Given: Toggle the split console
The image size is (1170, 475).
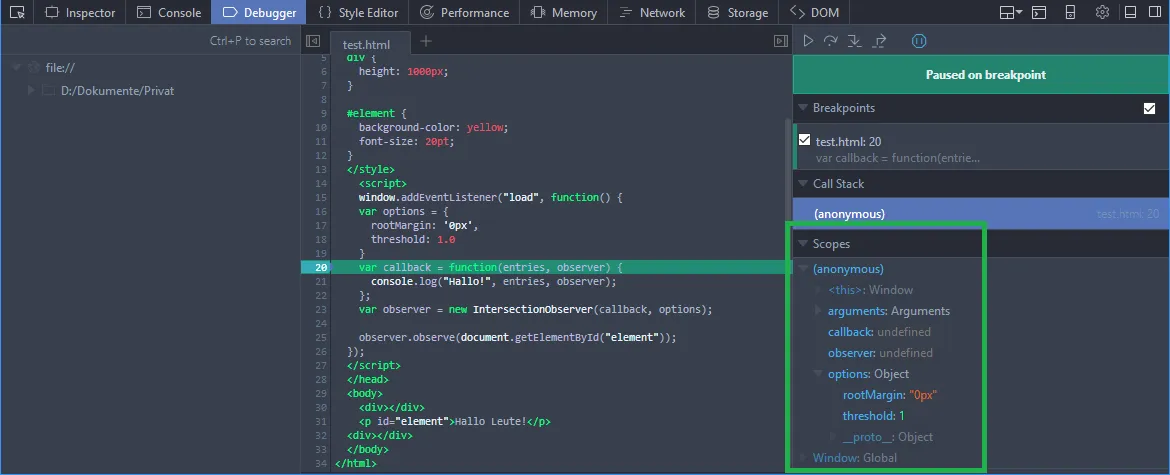Looking at the screenshot, I should pyautogui.click(x=1039, y=13).
